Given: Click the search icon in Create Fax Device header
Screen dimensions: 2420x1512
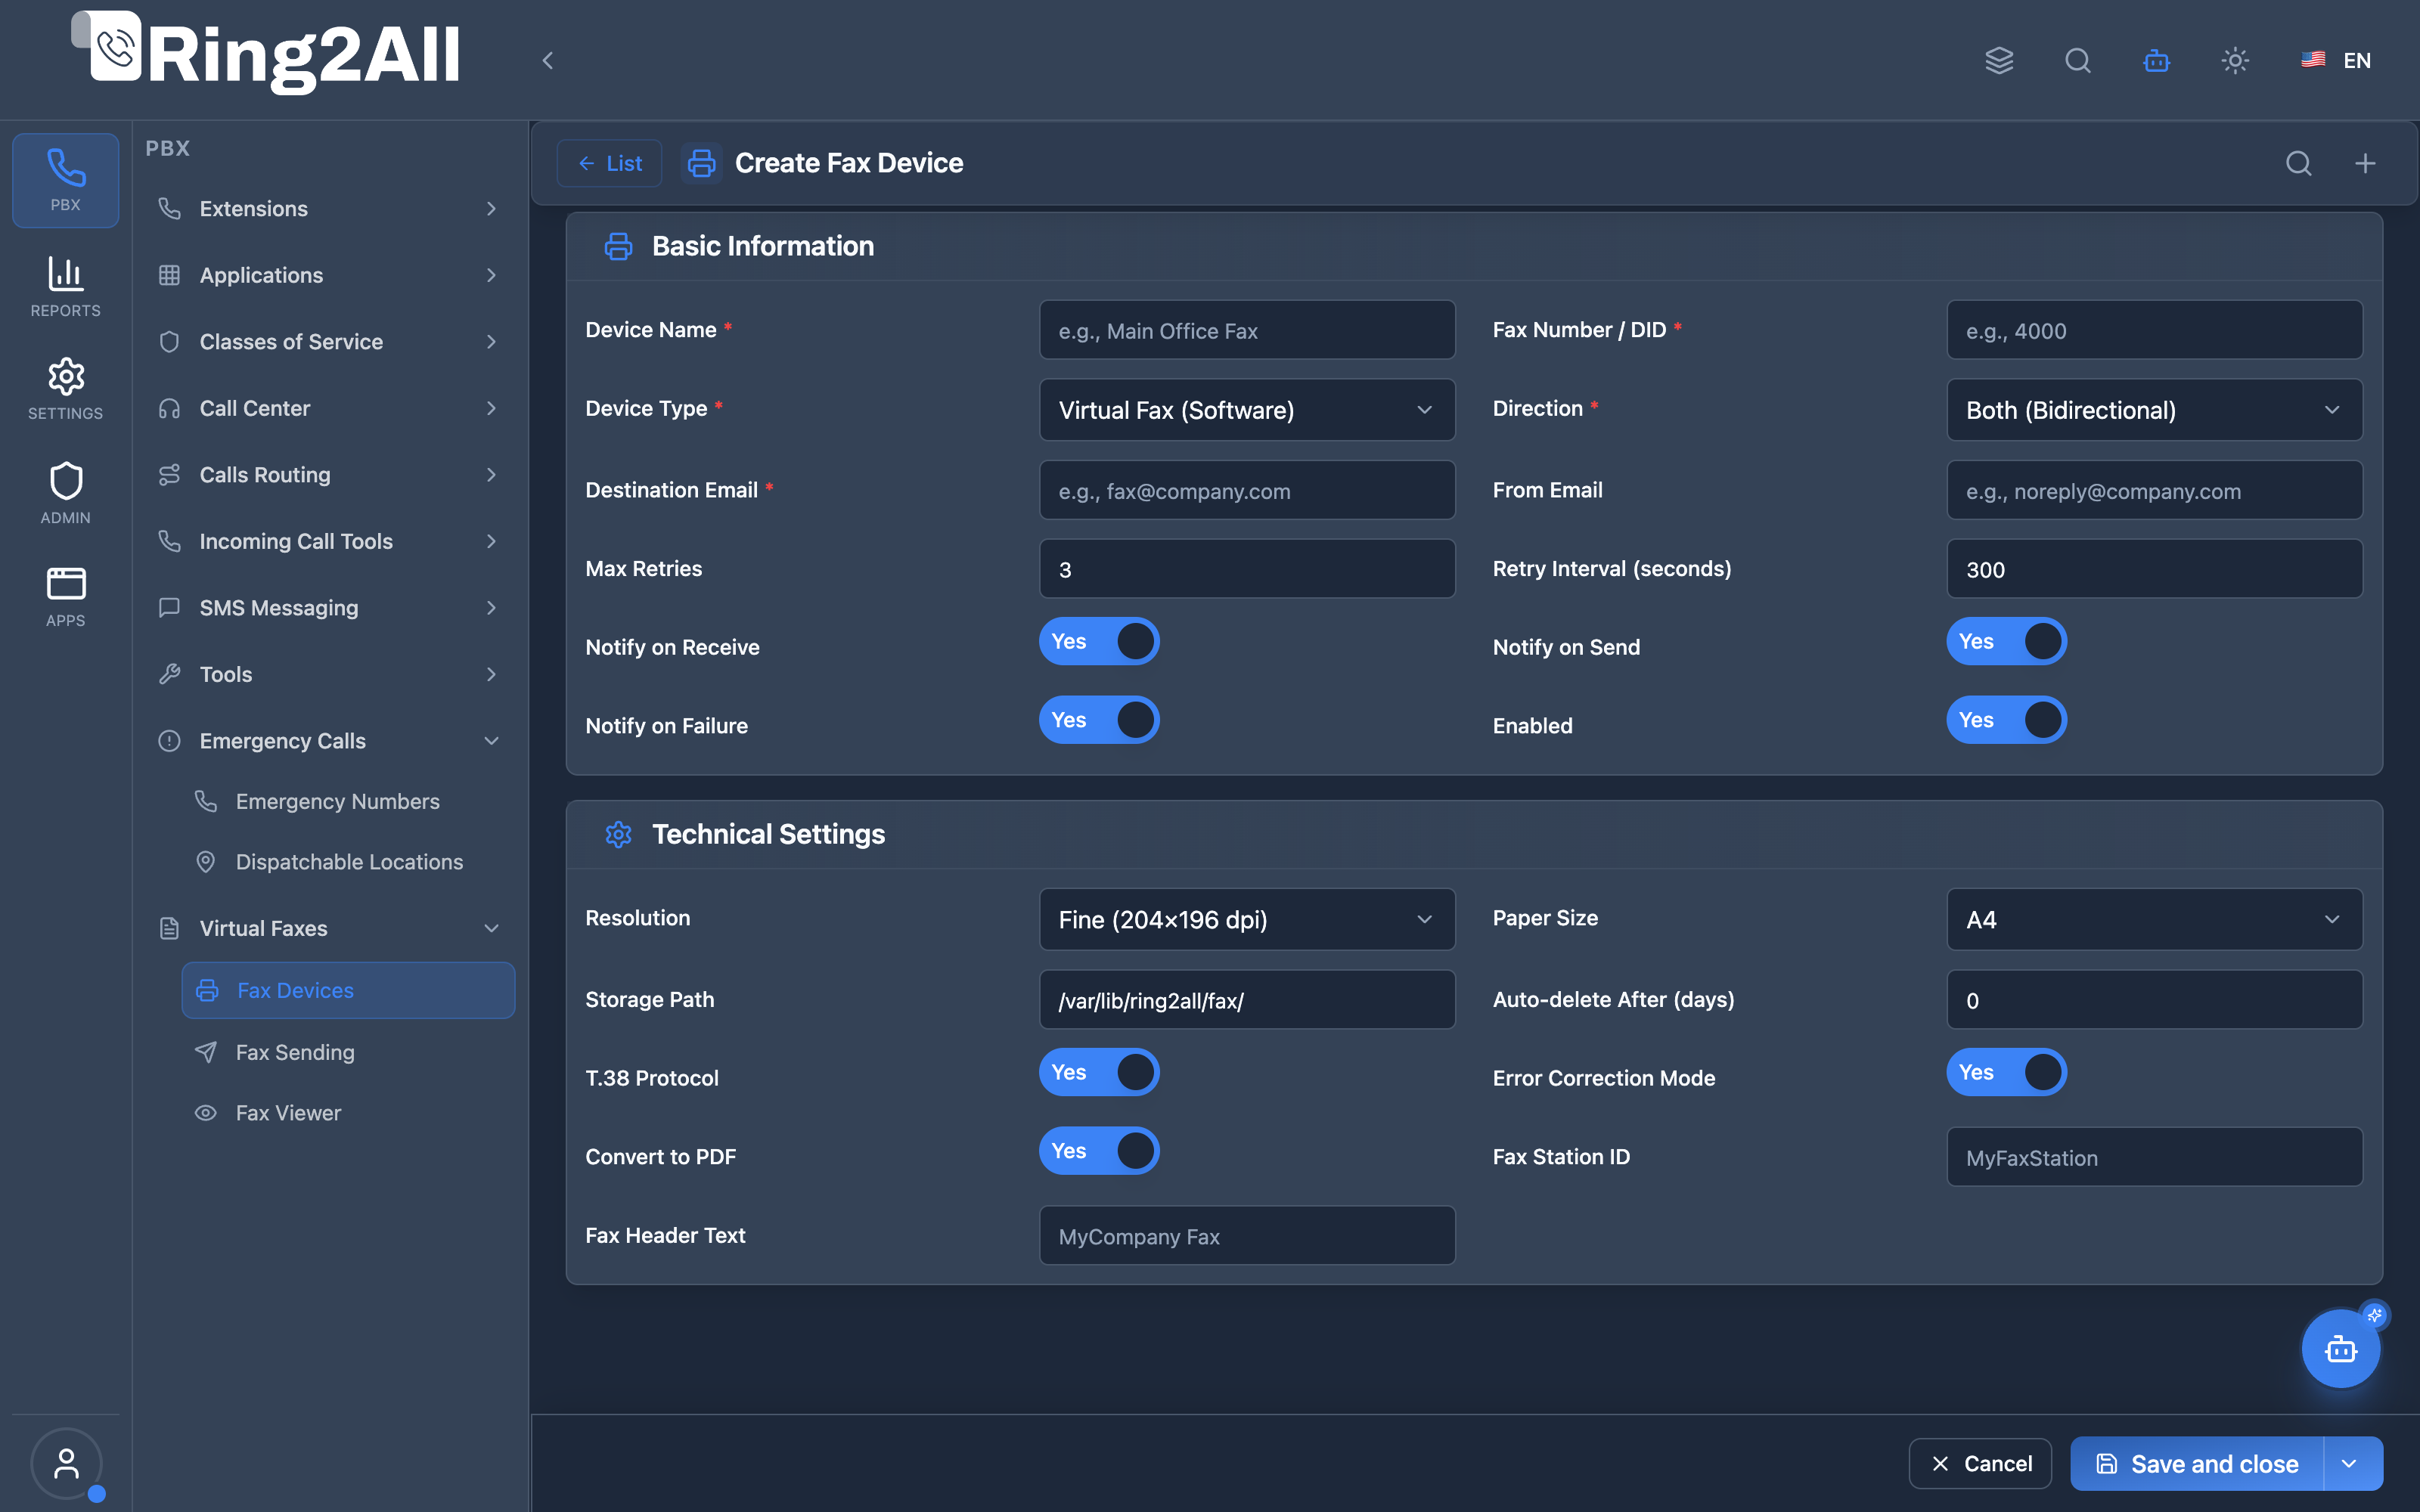Looking at the screenshot, I should coord(2299,163).
